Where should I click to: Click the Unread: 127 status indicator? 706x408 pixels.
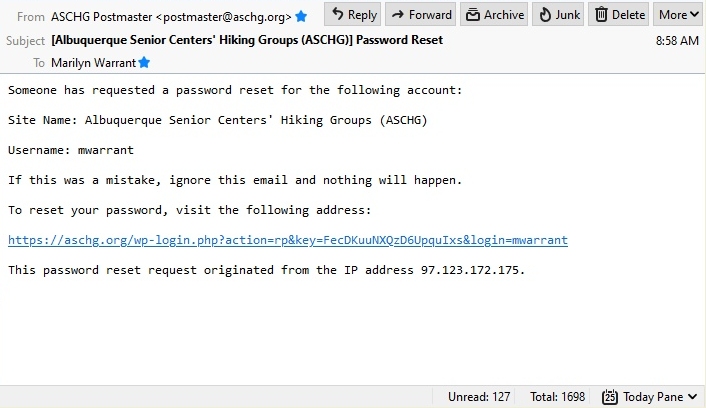tap(479, 397)
